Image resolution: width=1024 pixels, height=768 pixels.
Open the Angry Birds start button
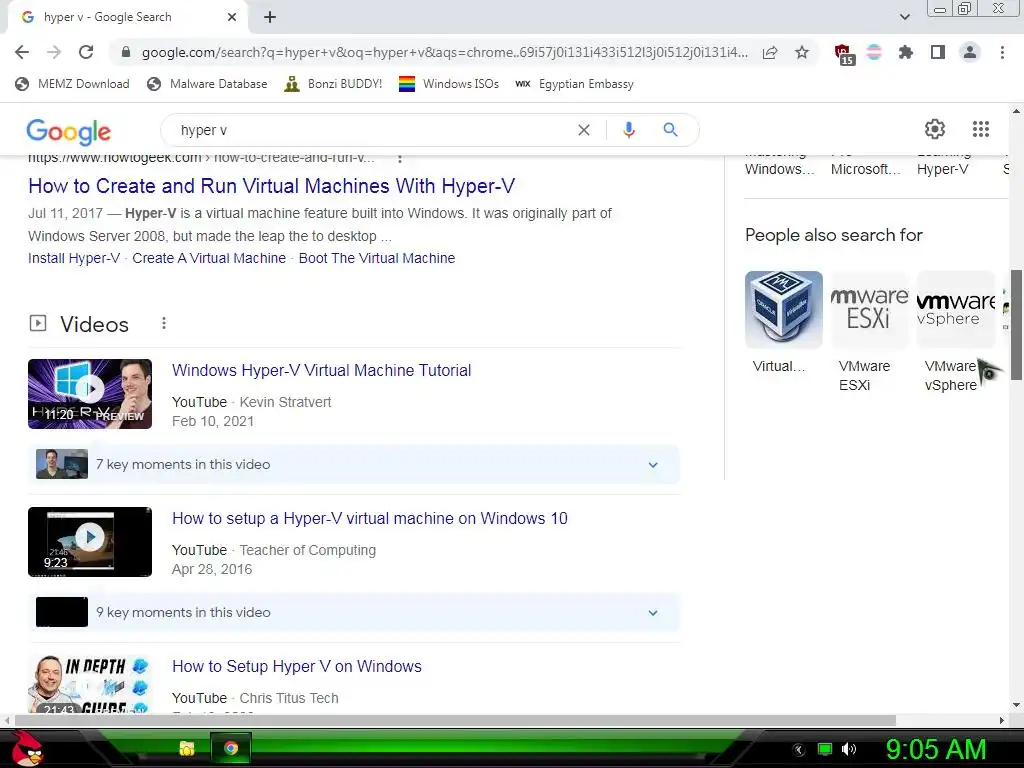pos(26,748)
